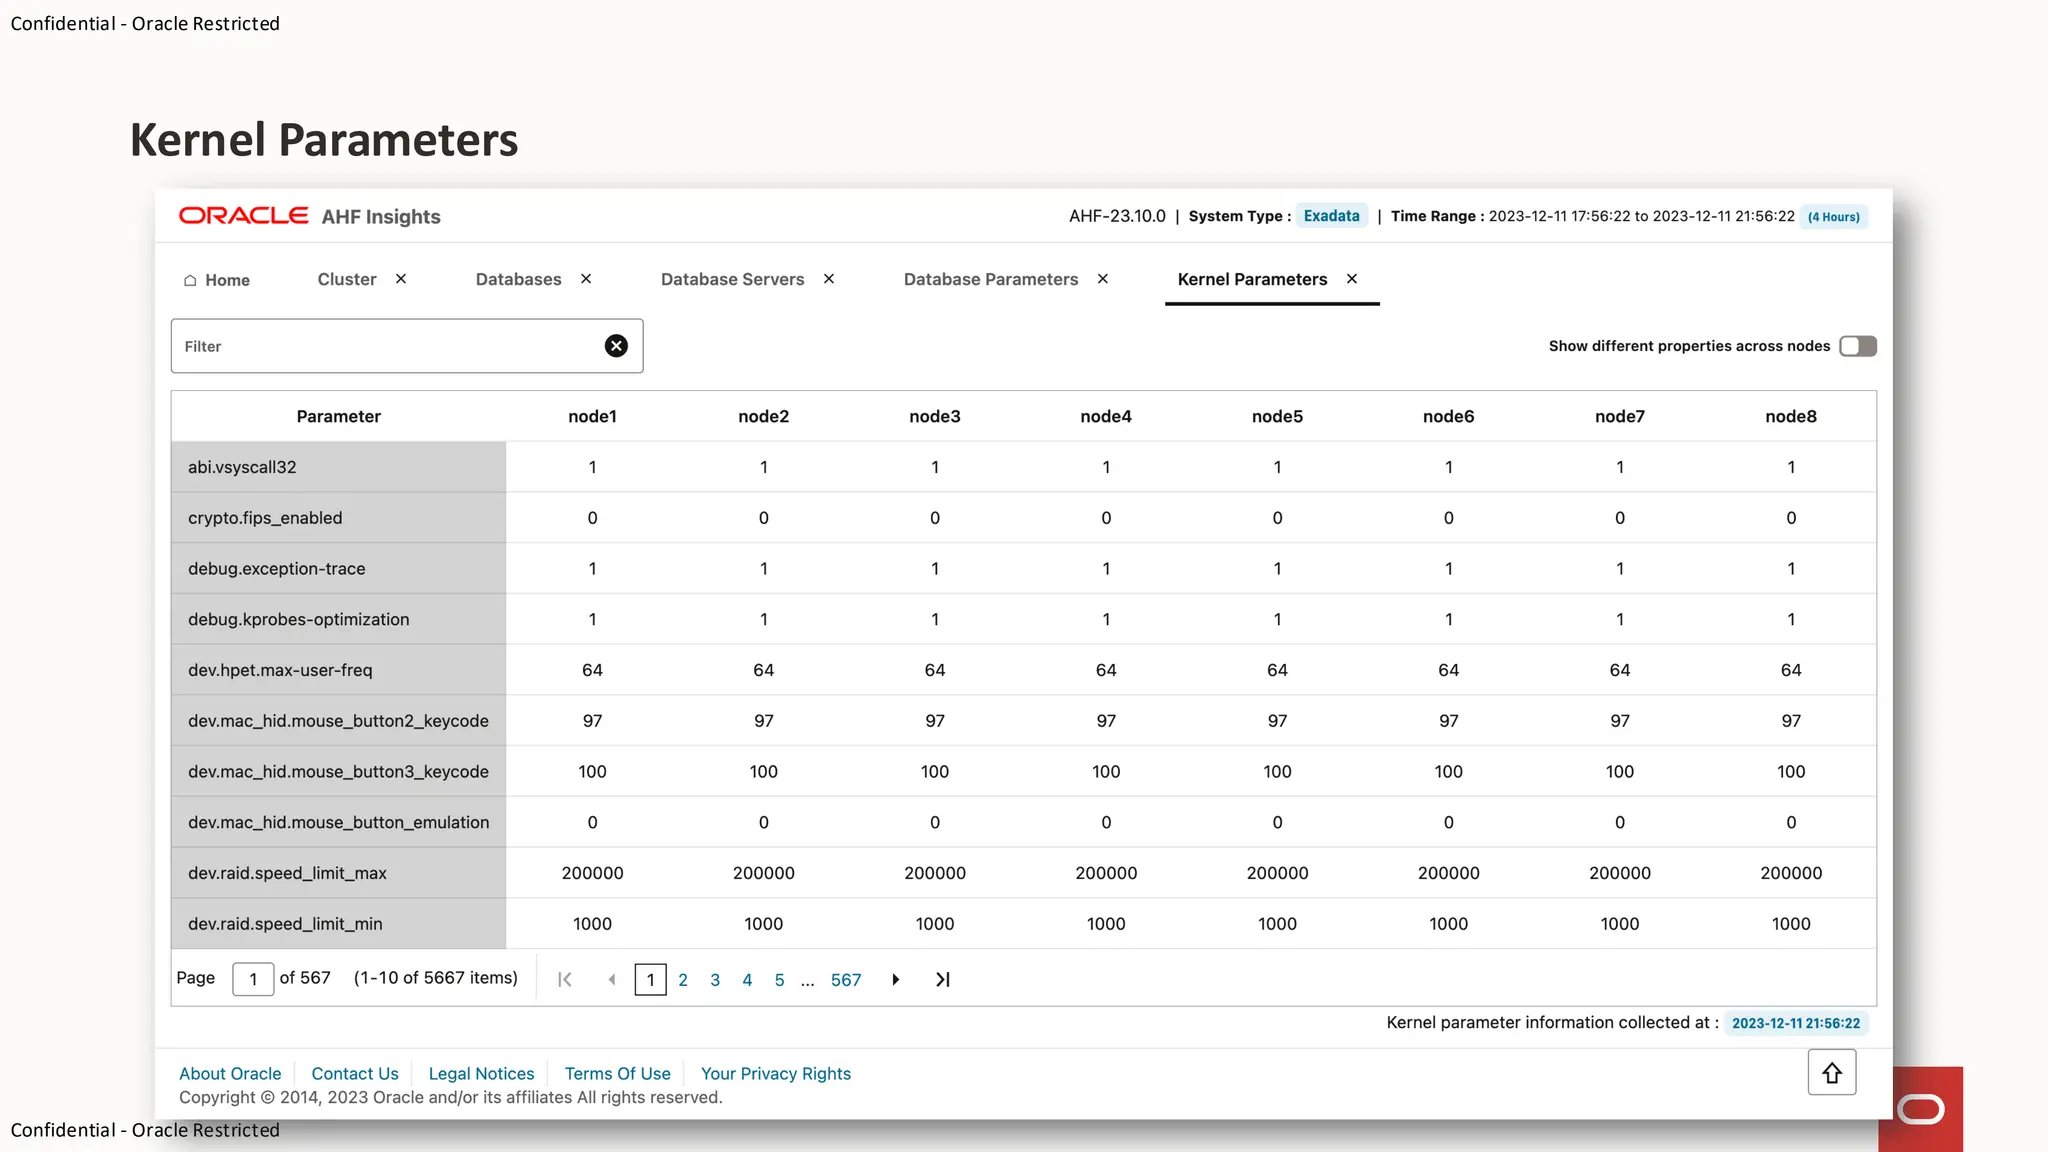
Task: Clear the Filter field with X icon
Action: click(x=616, y=346)
